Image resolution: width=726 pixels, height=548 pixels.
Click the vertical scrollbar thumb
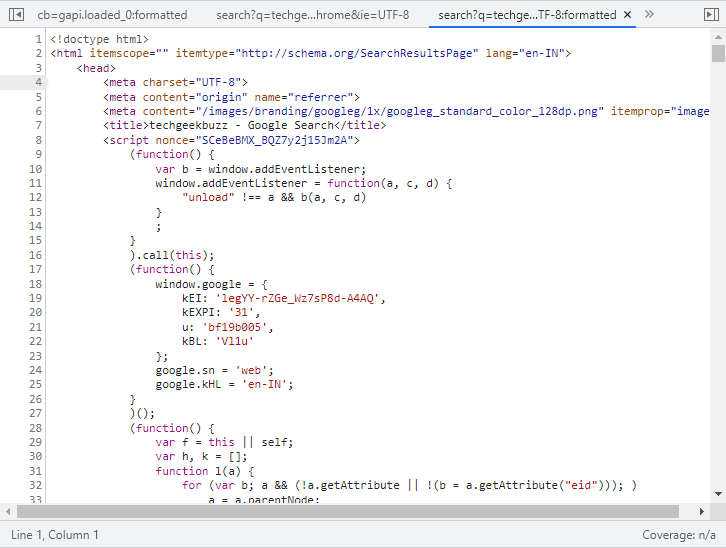(x=718, y=54)
